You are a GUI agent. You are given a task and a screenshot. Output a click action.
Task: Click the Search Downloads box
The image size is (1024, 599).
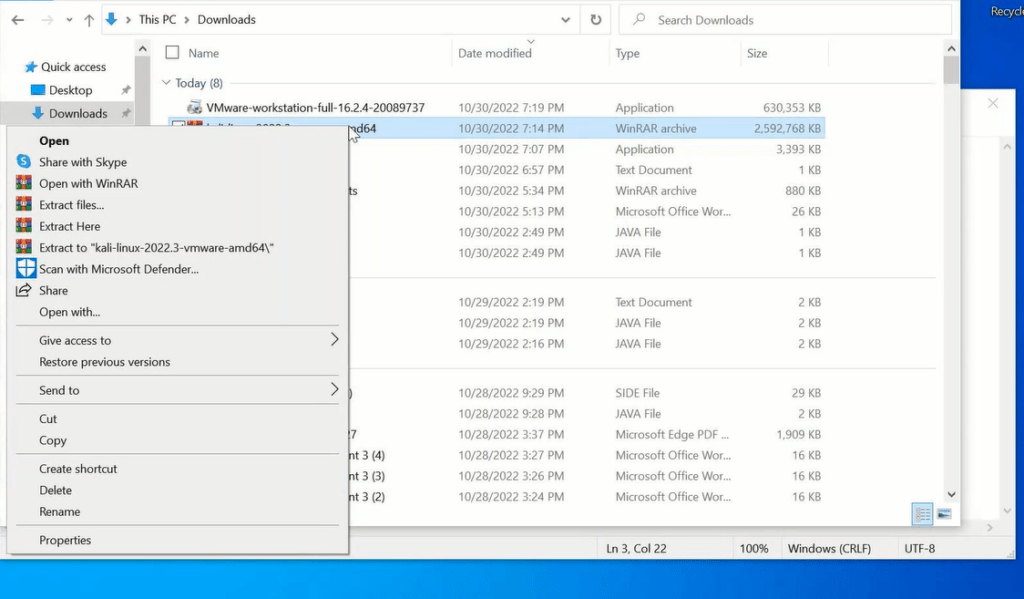(785, 20)
